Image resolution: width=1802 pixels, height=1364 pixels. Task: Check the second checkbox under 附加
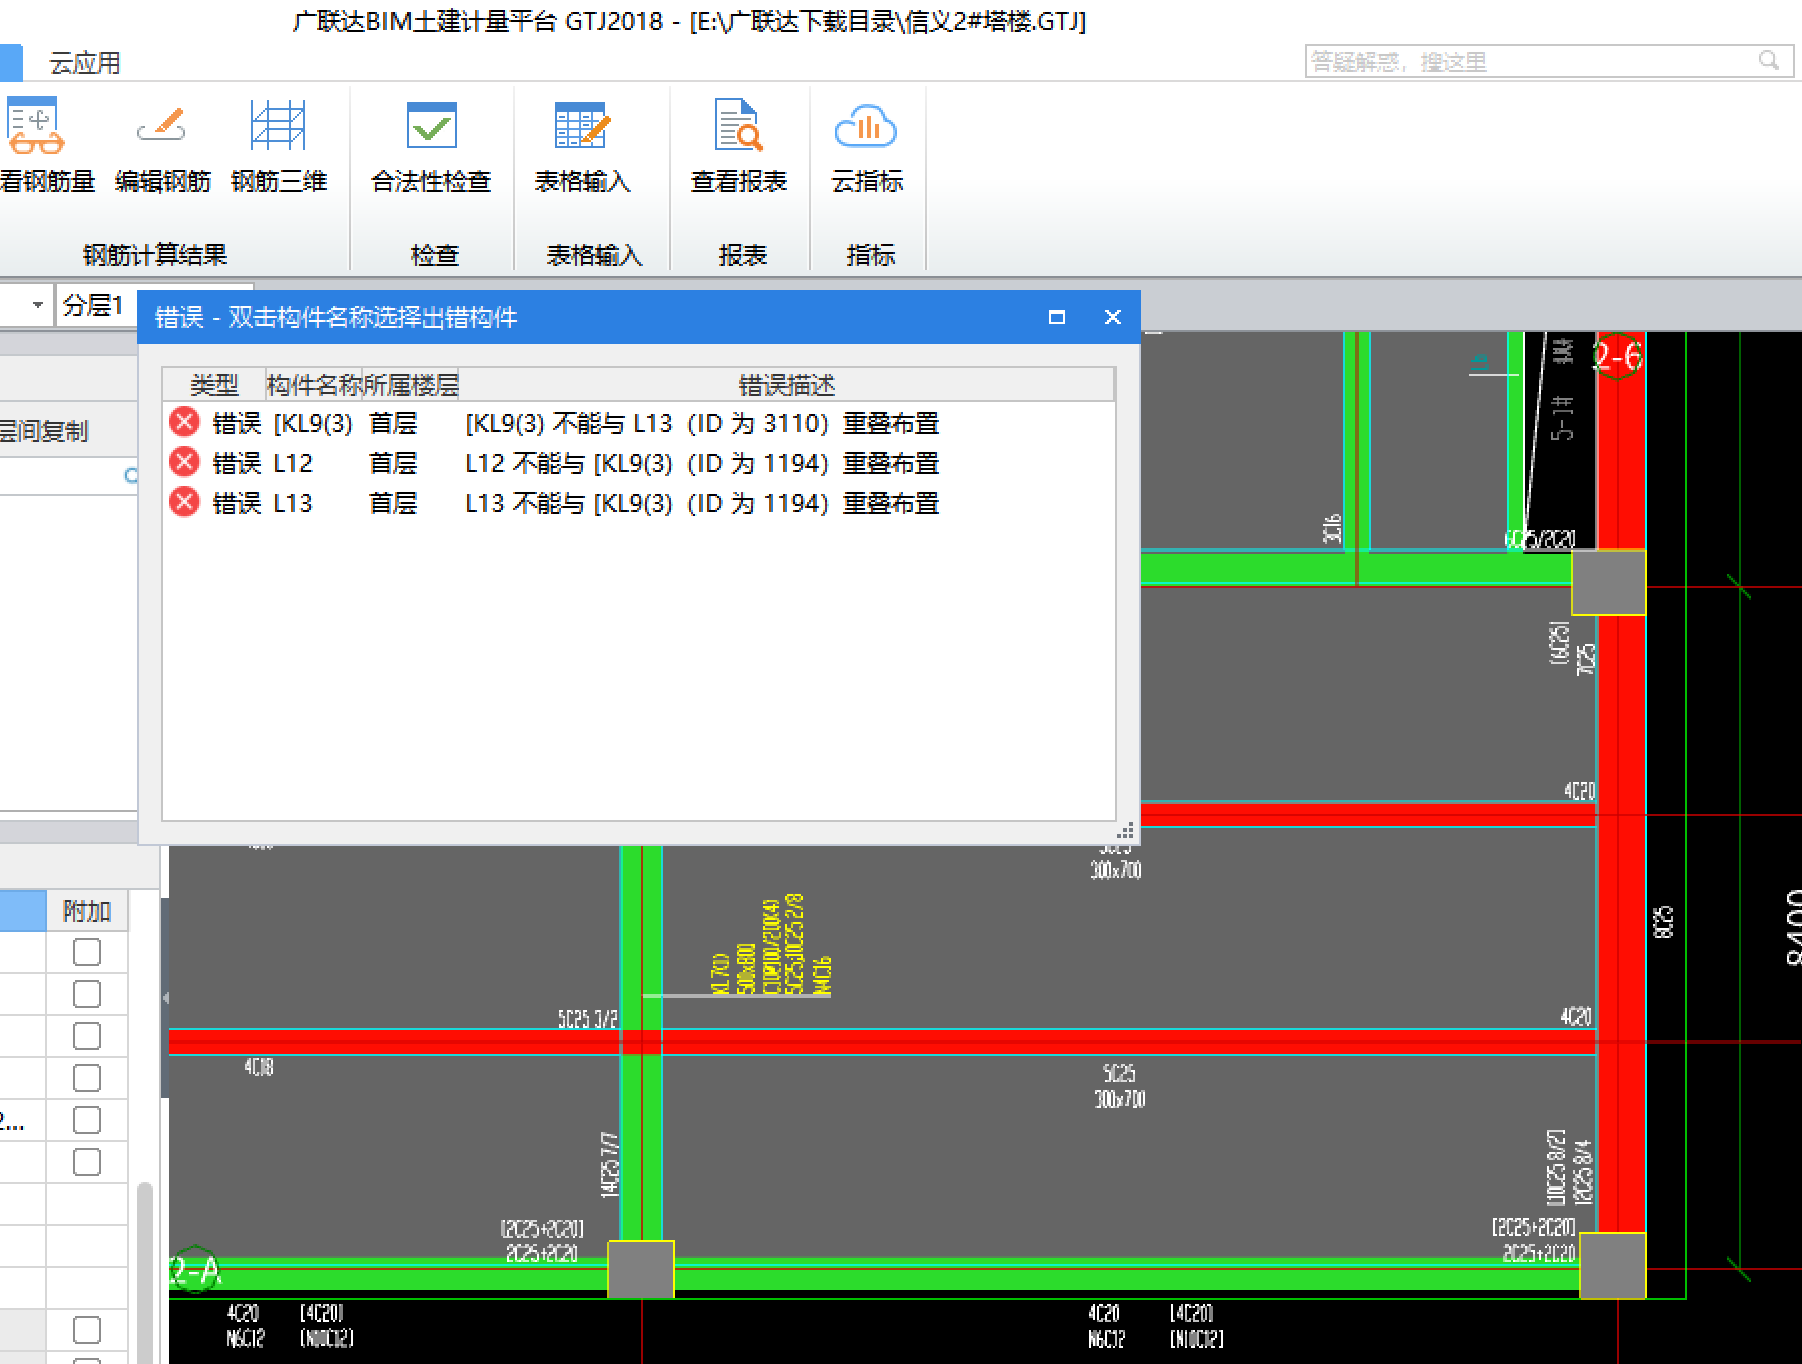coord(87,994)
